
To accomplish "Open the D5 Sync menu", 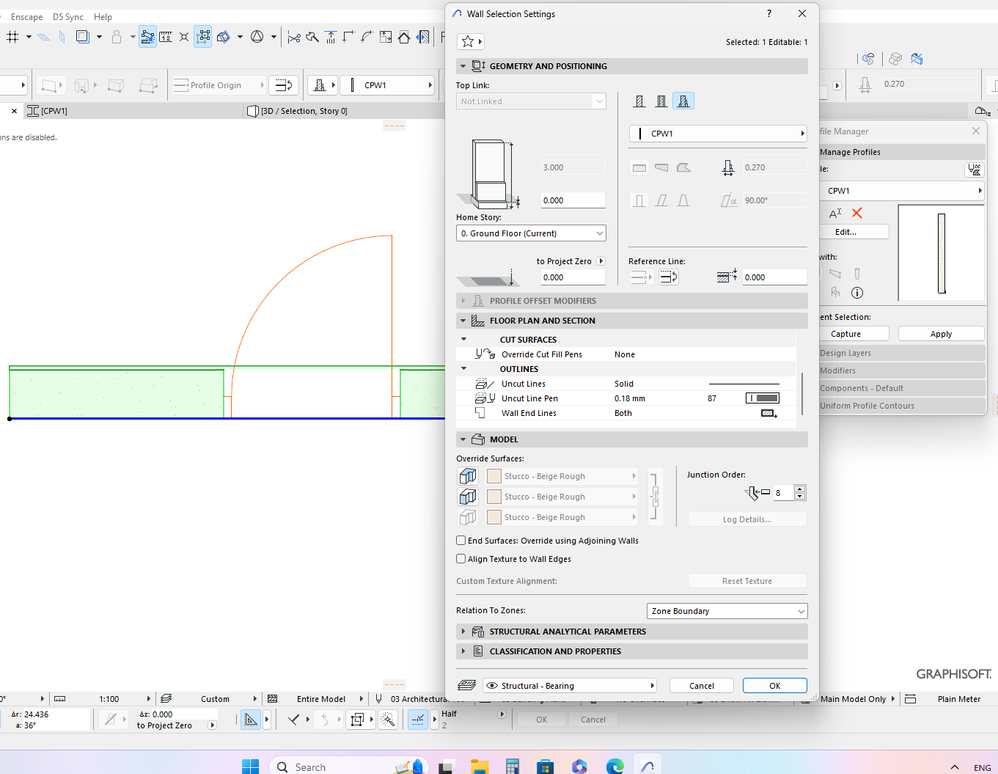I will pos(68,17).
